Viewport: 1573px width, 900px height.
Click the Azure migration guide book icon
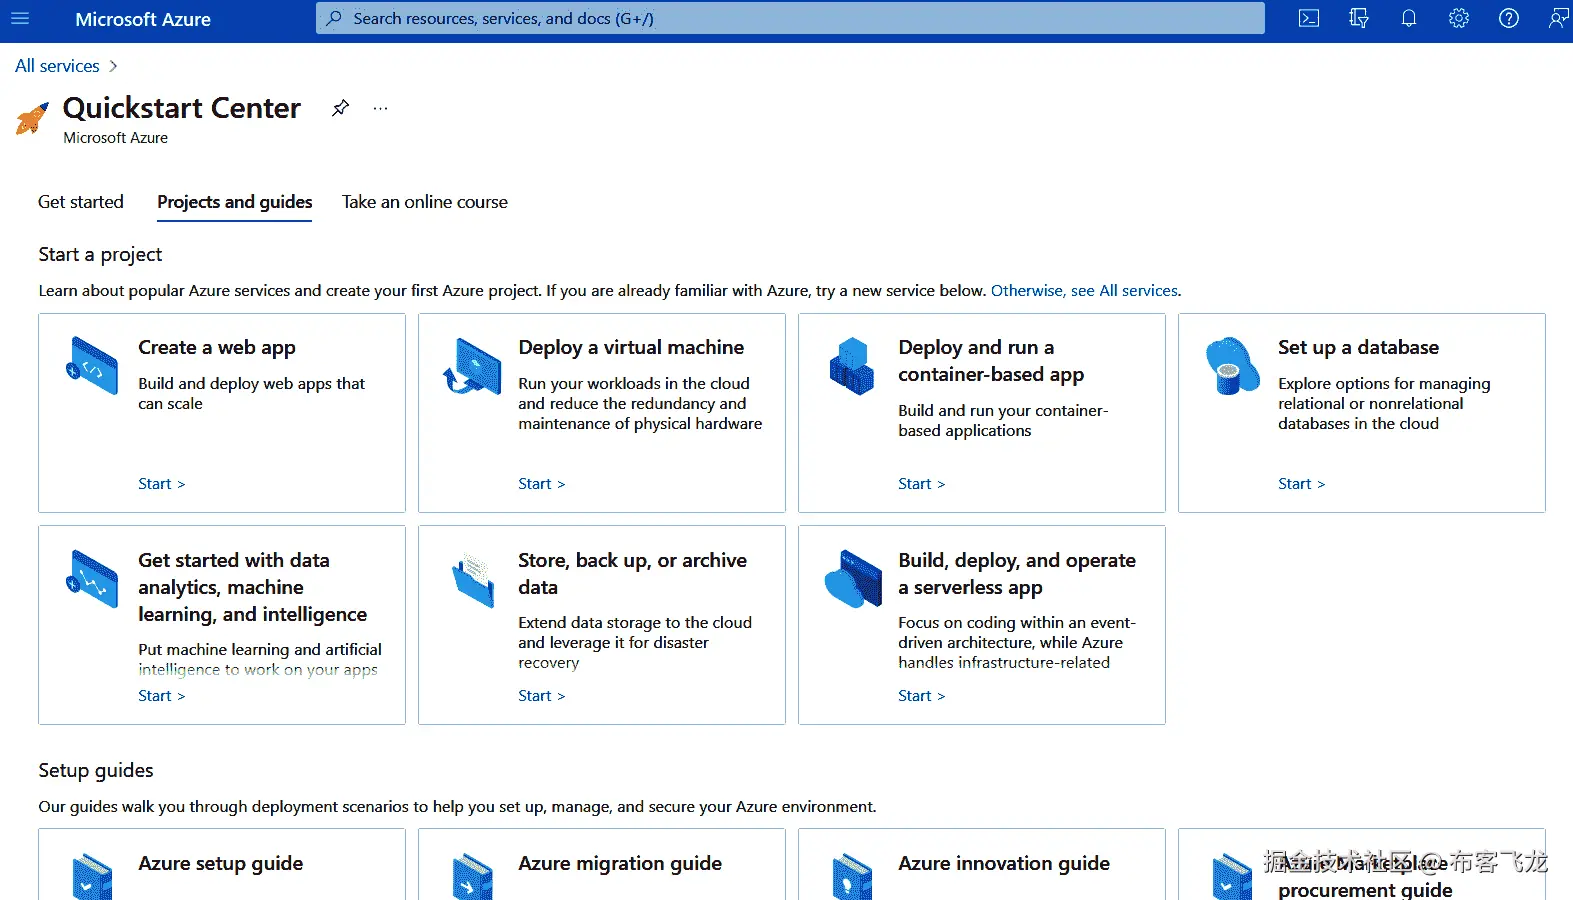[x=473, y=877]
